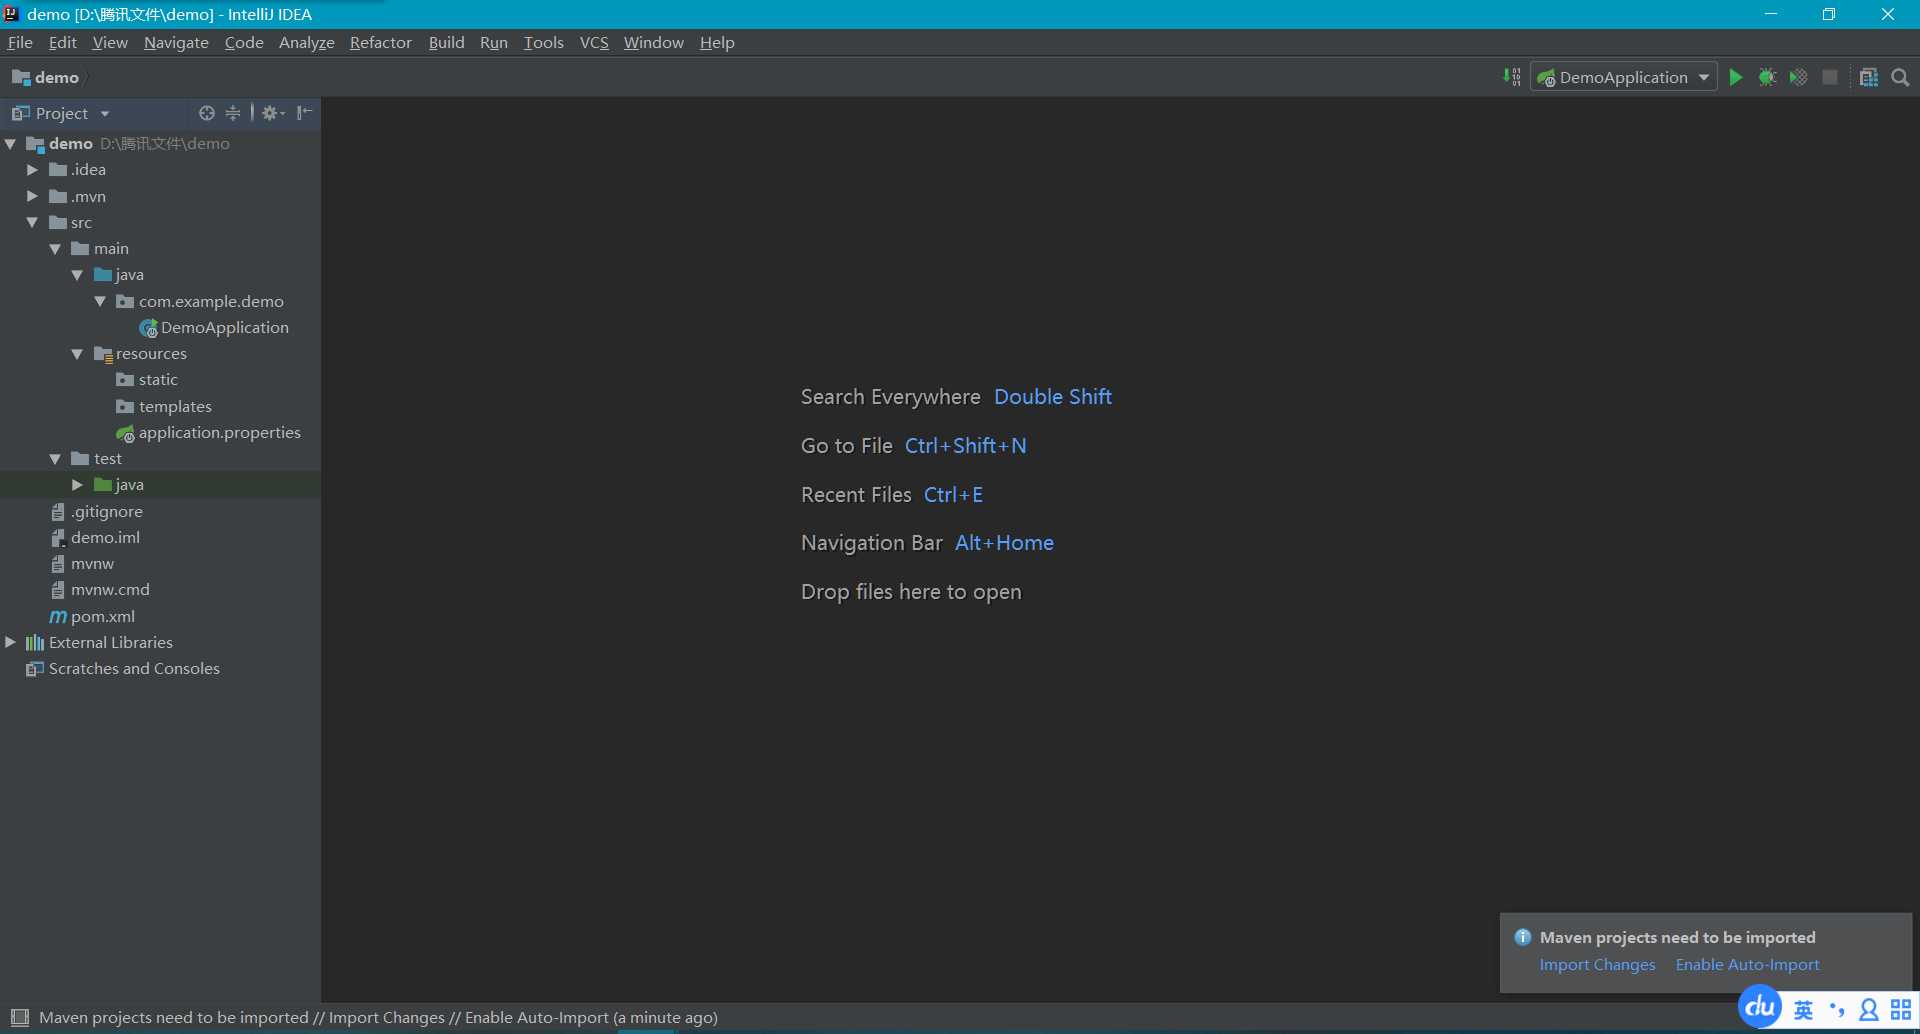Click Import Changes in Maven notification

(x=1597, y=964)
